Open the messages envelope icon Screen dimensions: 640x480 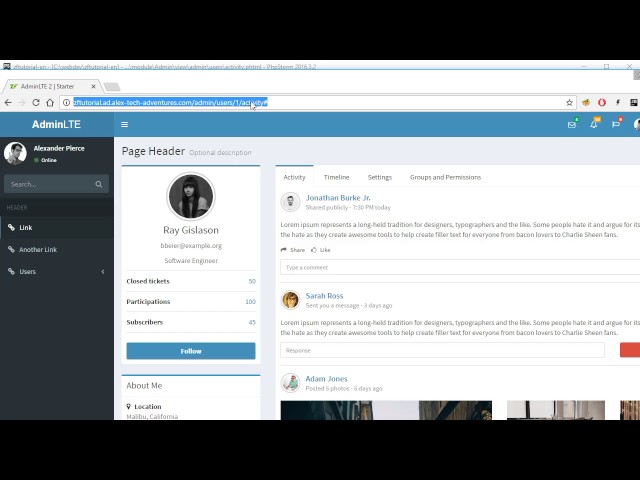(572, 124)
